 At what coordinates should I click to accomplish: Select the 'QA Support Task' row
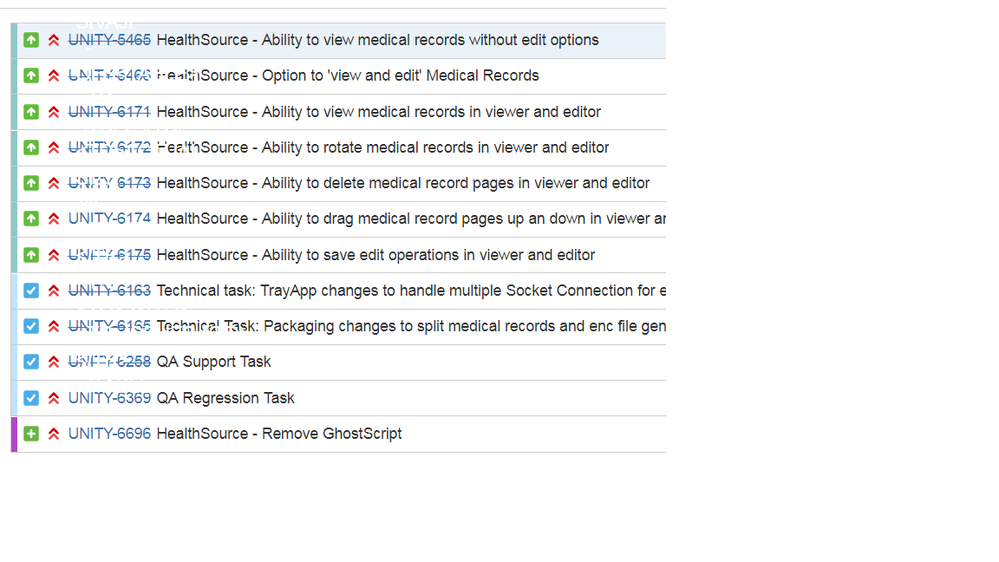338,362
